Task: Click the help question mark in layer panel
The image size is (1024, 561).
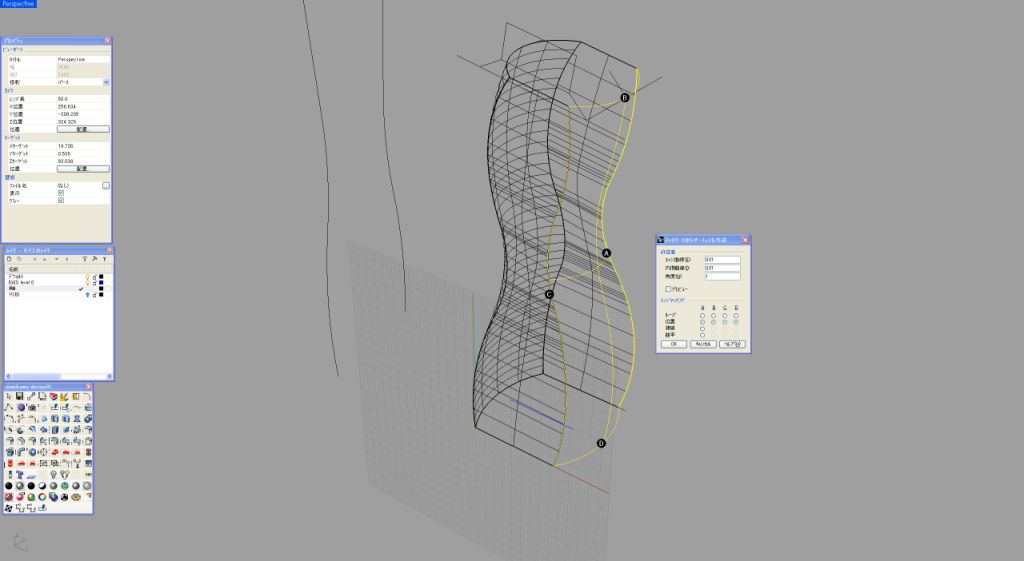Action: tap(105, 259)
